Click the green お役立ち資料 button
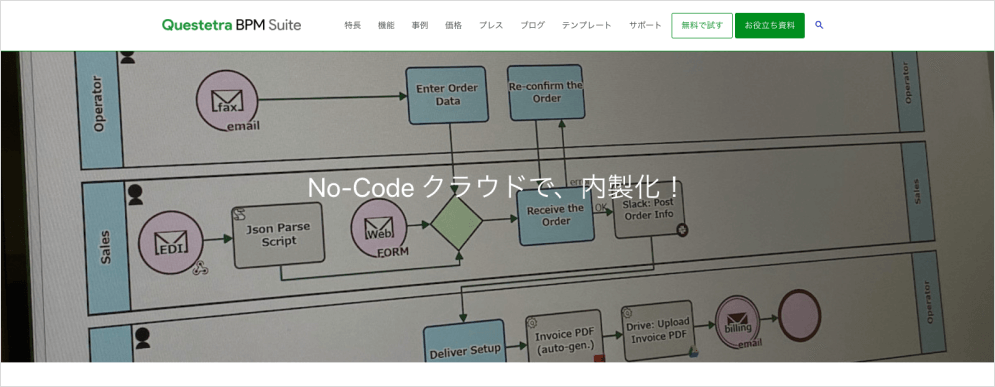Screen dimensions: 995x387 coord(770,25)
